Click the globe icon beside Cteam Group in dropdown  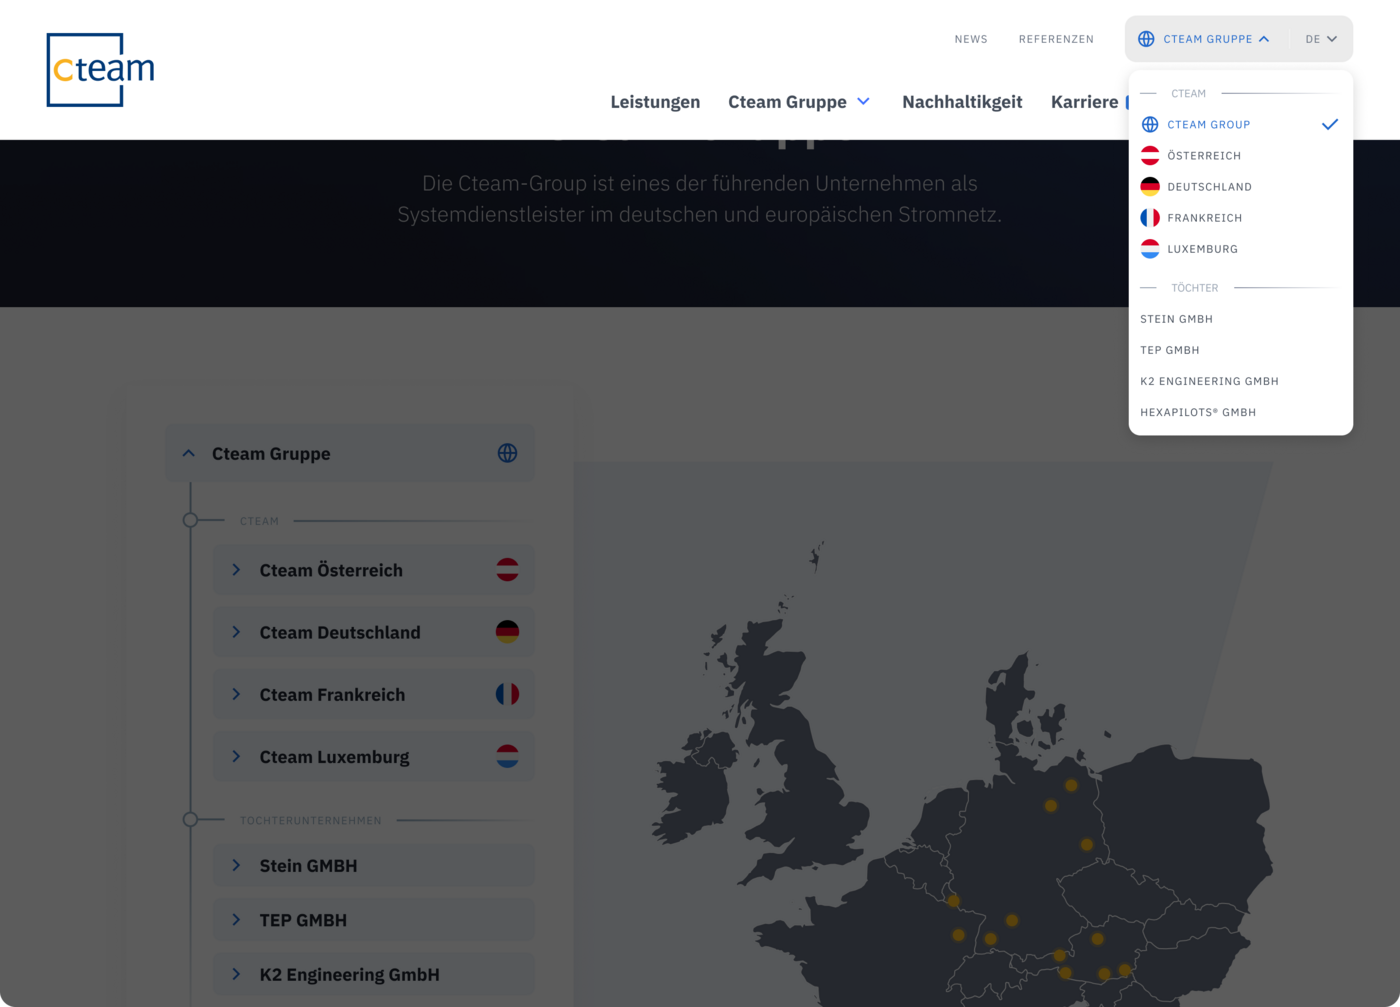pyautogui.click(x=1150, y=125)
